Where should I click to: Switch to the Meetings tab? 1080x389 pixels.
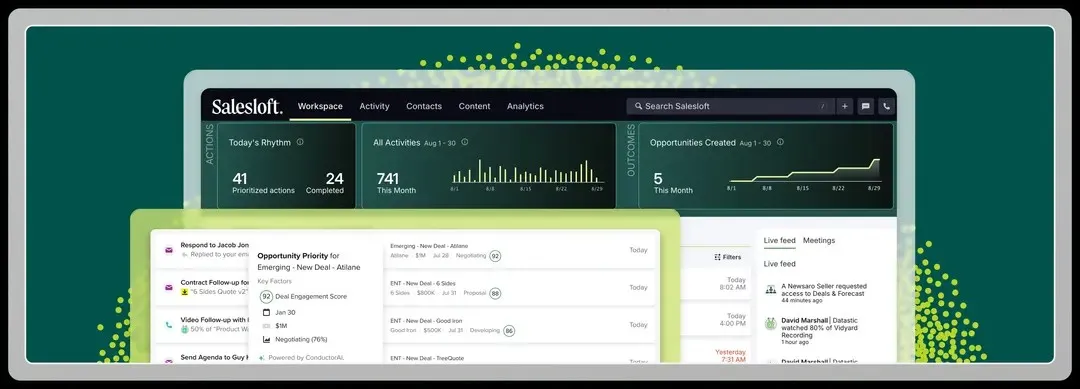coord(819,240)
